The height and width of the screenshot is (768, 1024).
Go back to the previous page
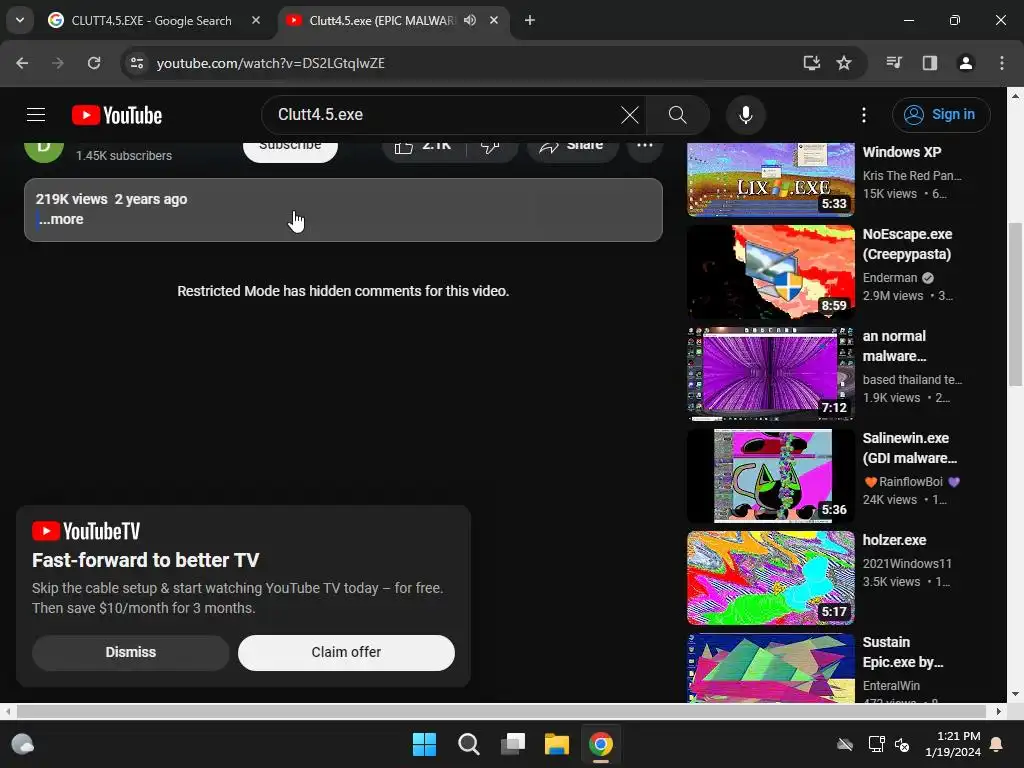22,63
